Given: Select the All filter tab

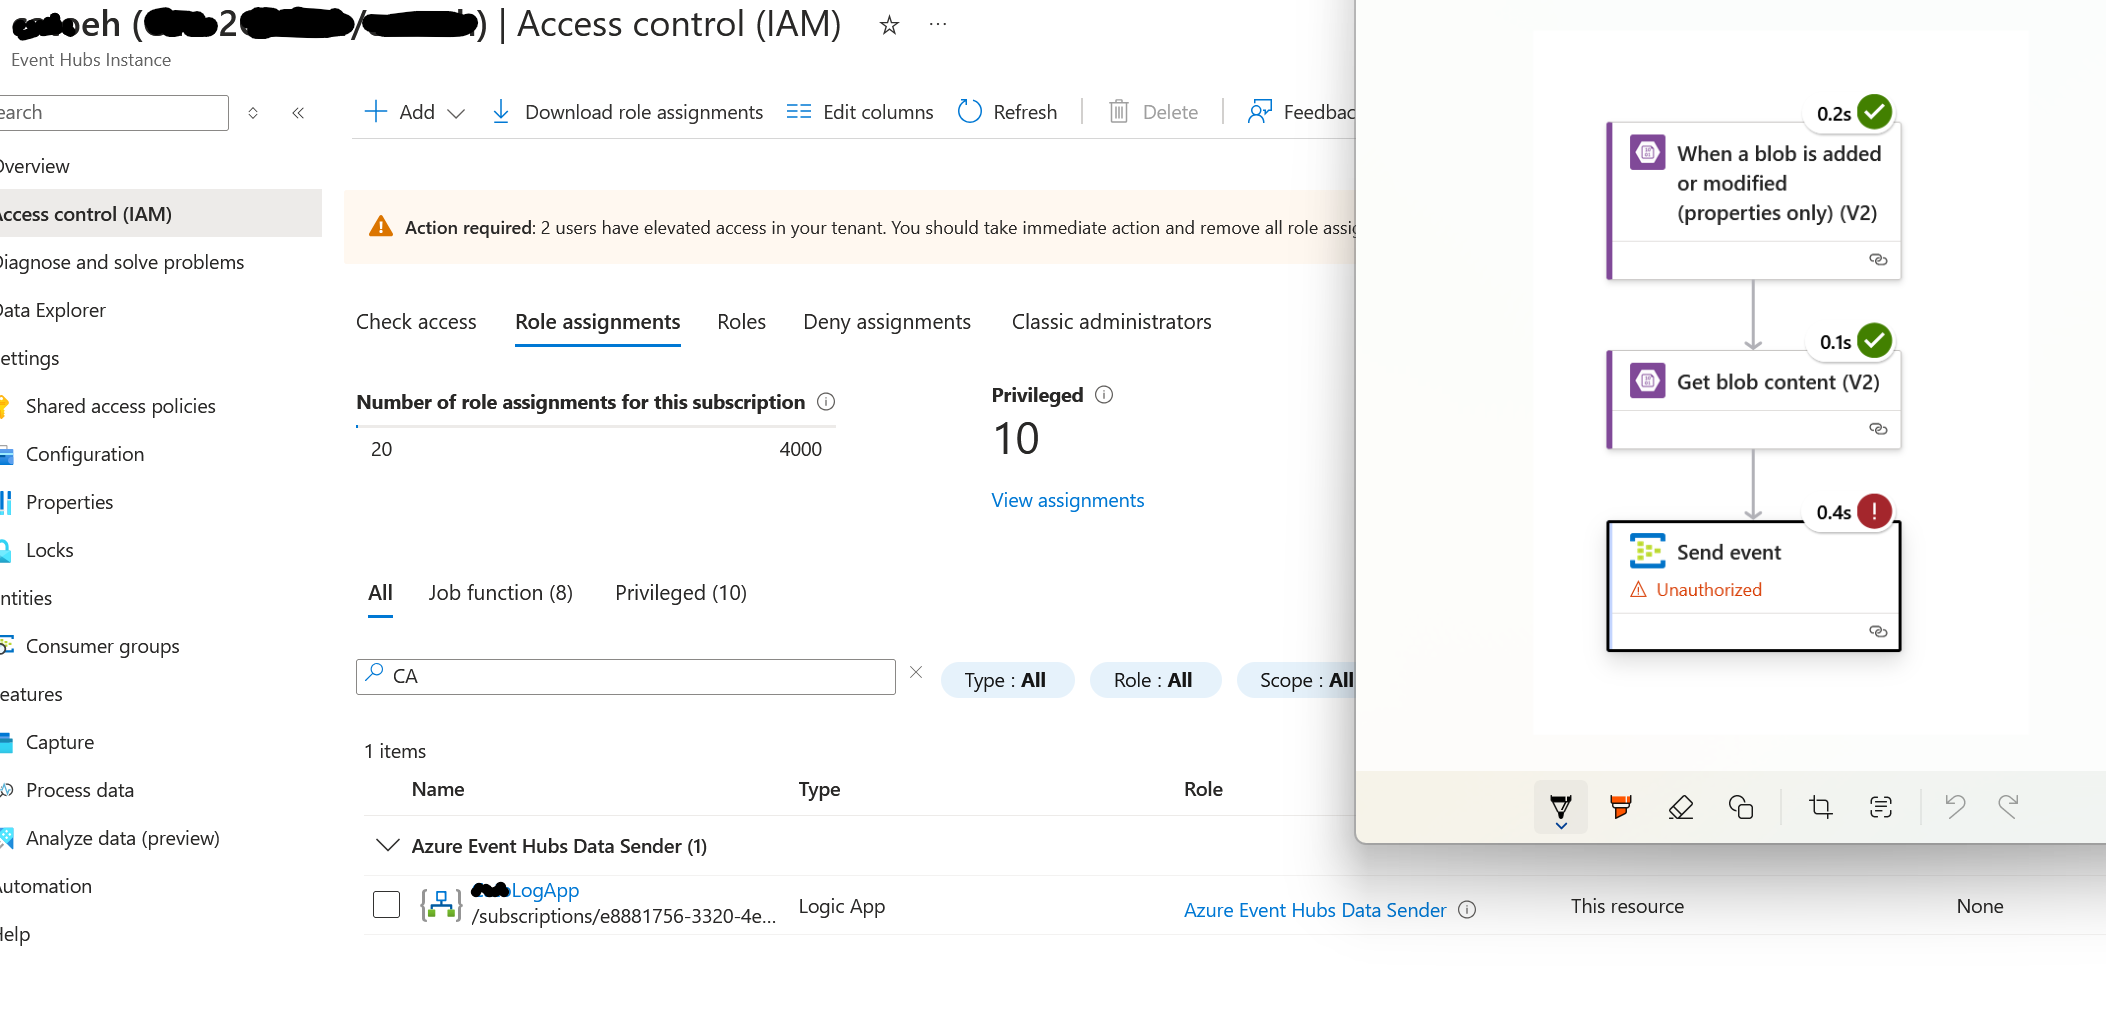Looking at the screenshot, I should pos(380,593).
